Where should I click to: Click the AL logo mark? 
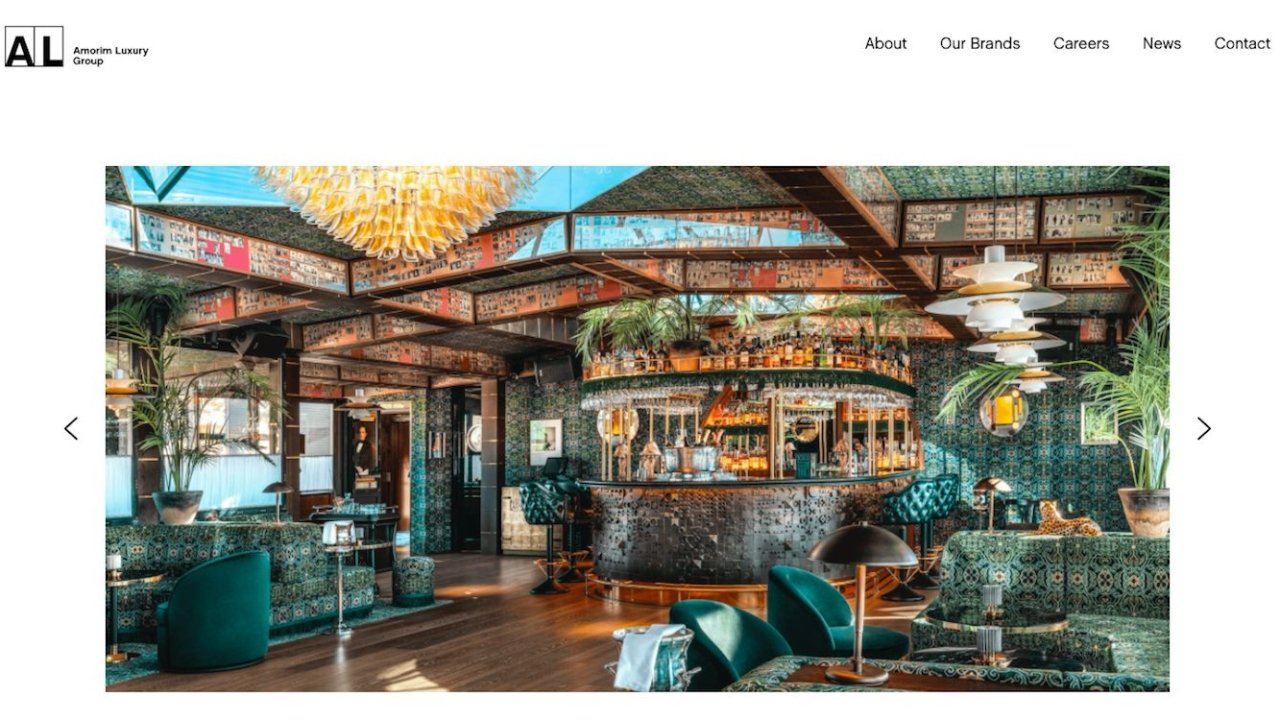coord(34,47)
